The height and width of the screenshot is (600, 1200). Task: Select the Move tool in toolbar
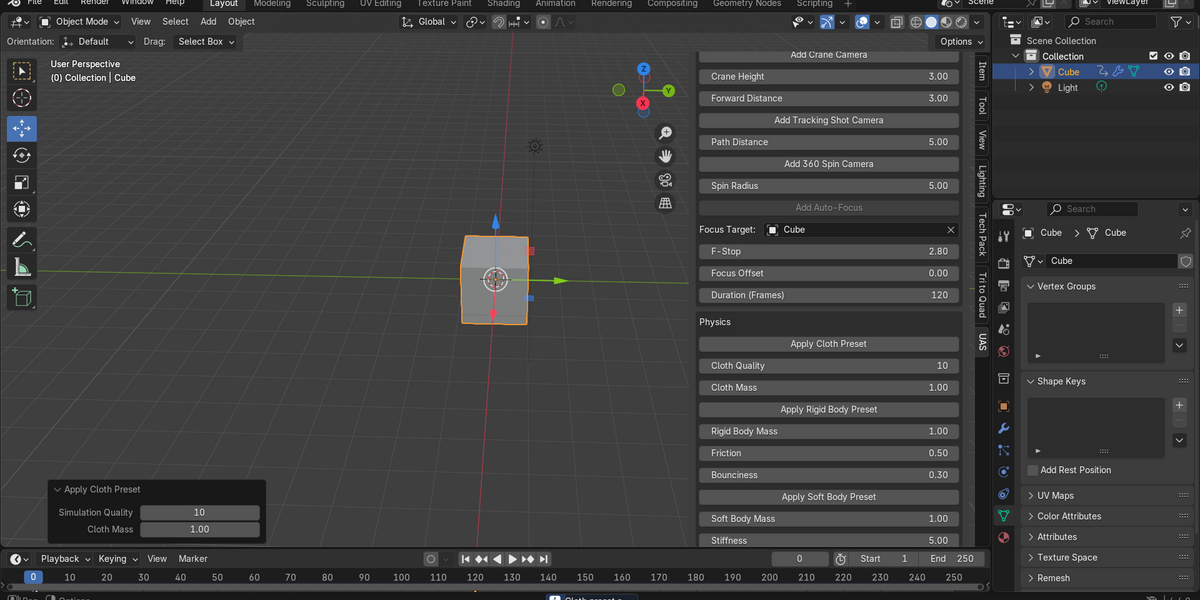22,129
